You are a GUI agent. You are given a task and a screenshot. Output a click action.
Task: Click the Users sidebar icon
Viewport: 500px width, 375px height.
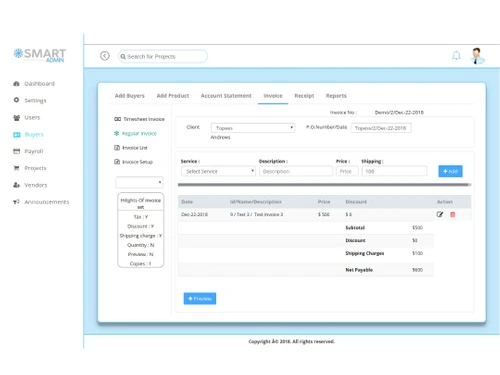(x=16, y=117)
